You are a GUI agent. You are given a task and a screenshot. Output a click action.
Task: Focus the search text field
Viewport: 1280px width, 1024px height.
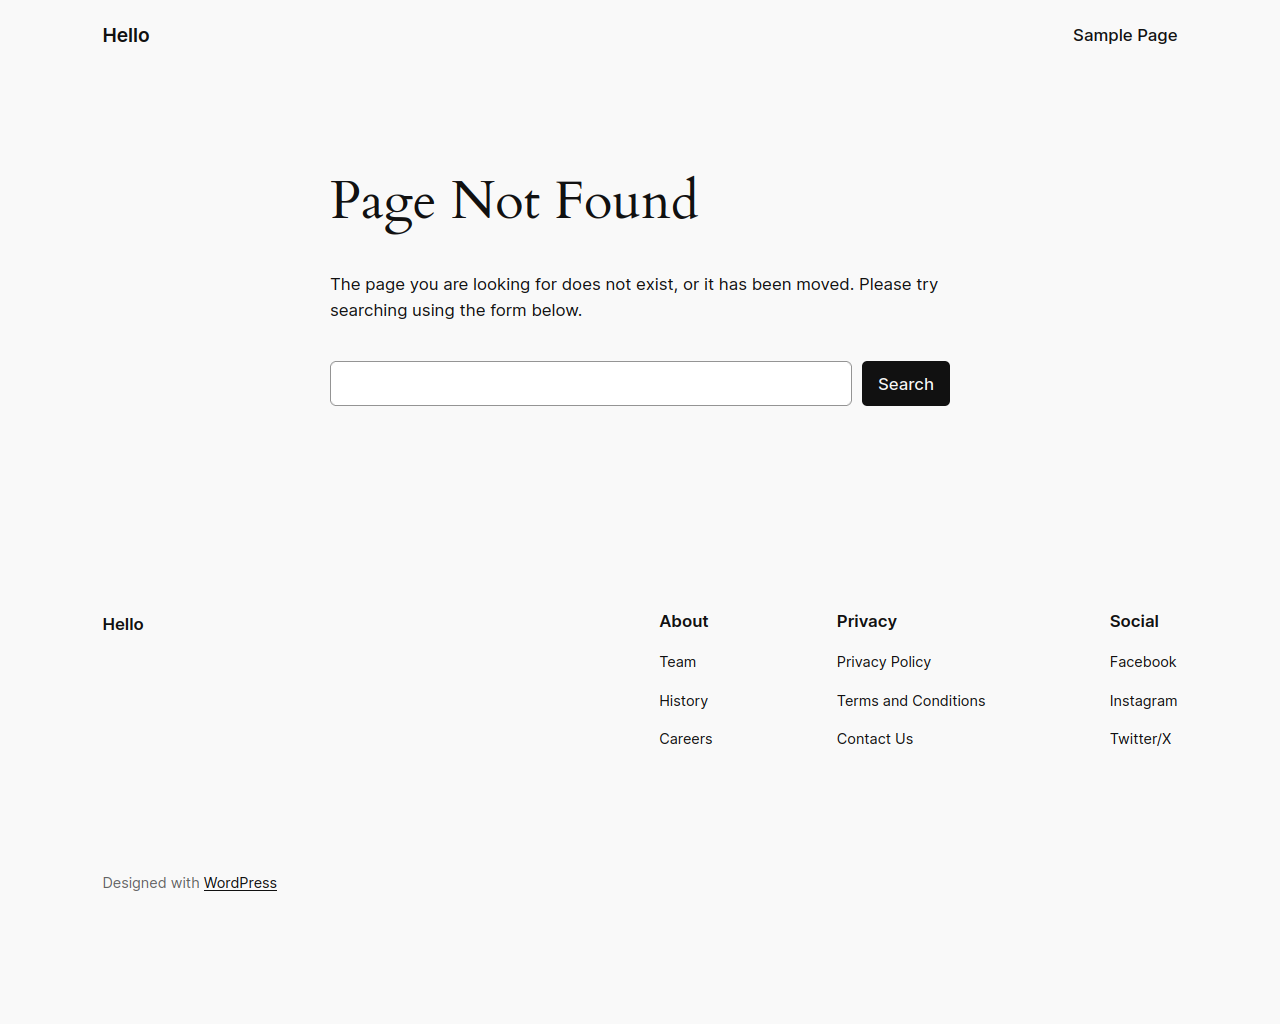[x=591, y=384]
